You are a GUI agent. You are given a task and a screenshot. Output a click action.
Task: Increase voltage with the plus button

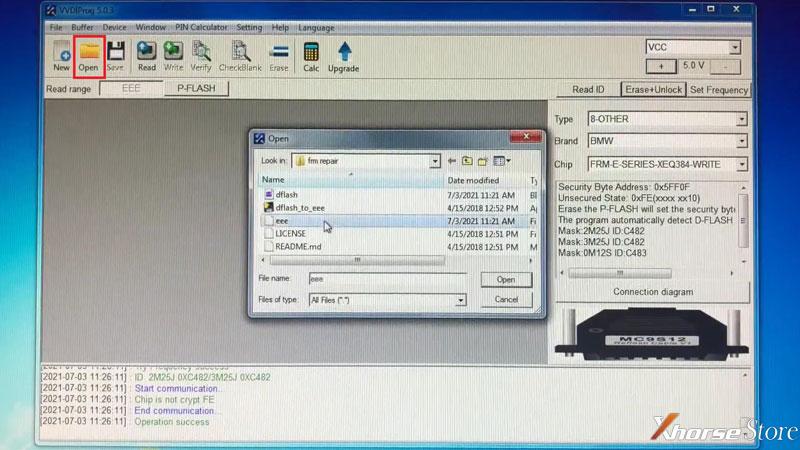pos(661,66)
